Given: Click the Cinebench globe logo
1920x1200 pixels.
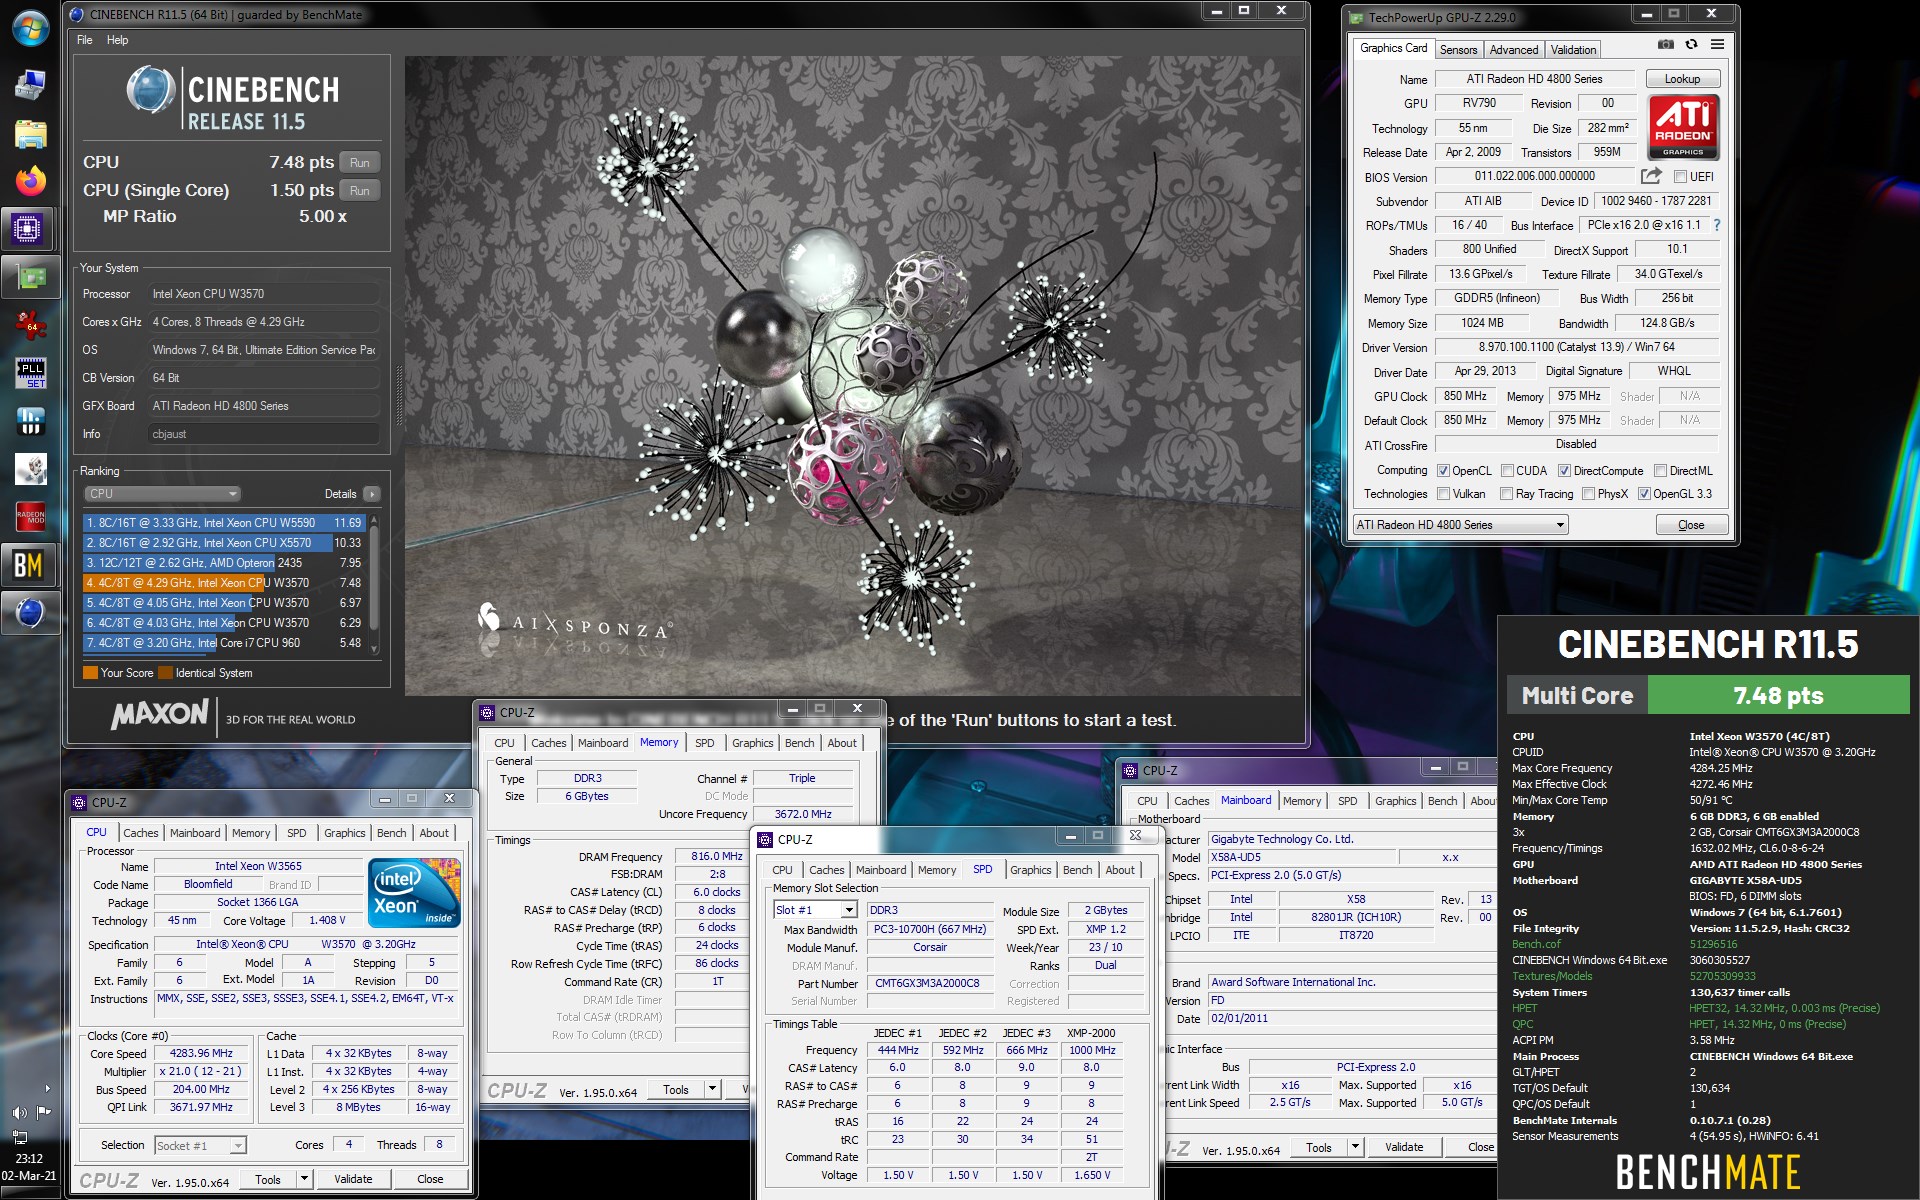Looking at the screenshot, I should coord(151,89).
